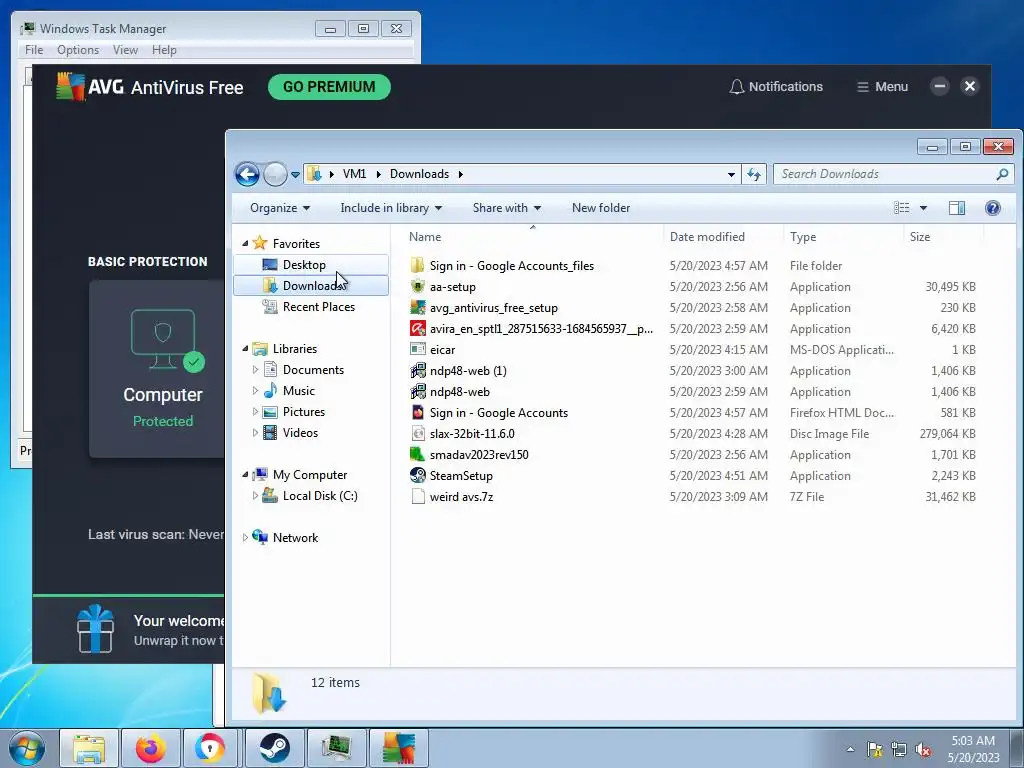Click the Search Downloads field

(893, 174)
